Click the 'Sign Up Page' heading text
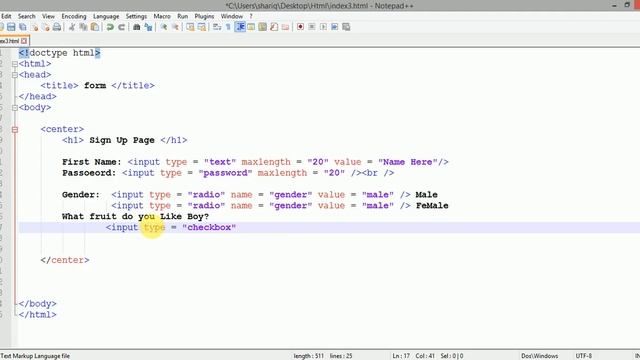Screen dimensions: 640x360 pyautogui.click(x=122, y=140)
